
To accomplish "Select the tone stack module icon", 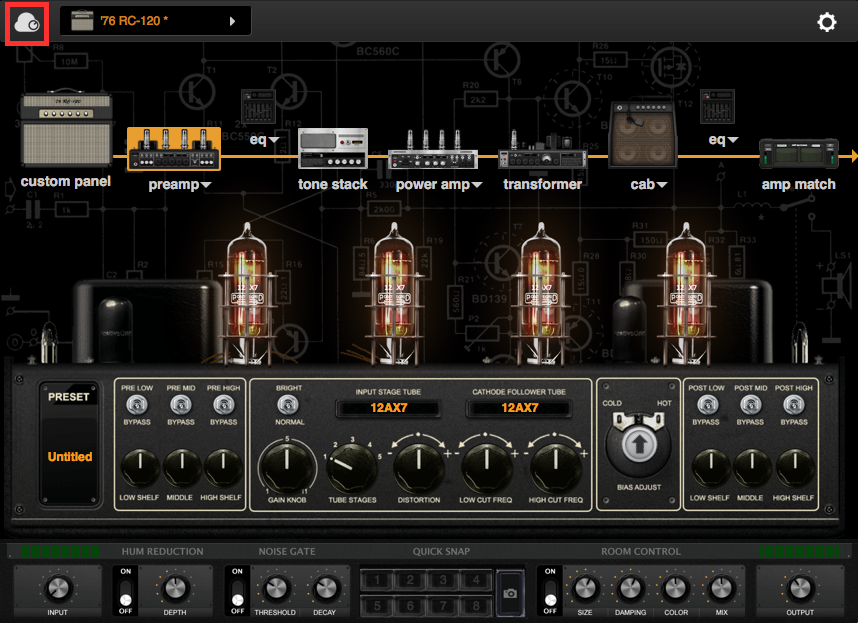I will point(332,150).
